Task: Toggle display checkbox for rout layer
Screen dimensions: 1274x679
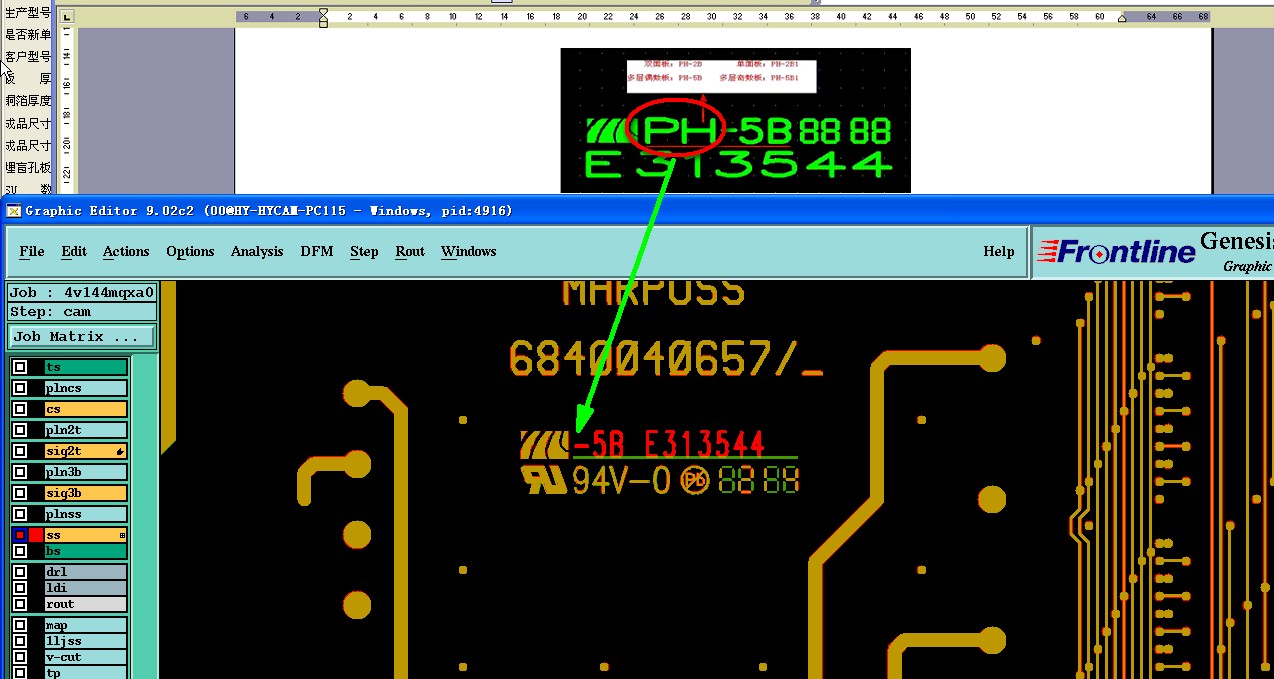Action: pyautogui.click(x=20, y=604)
